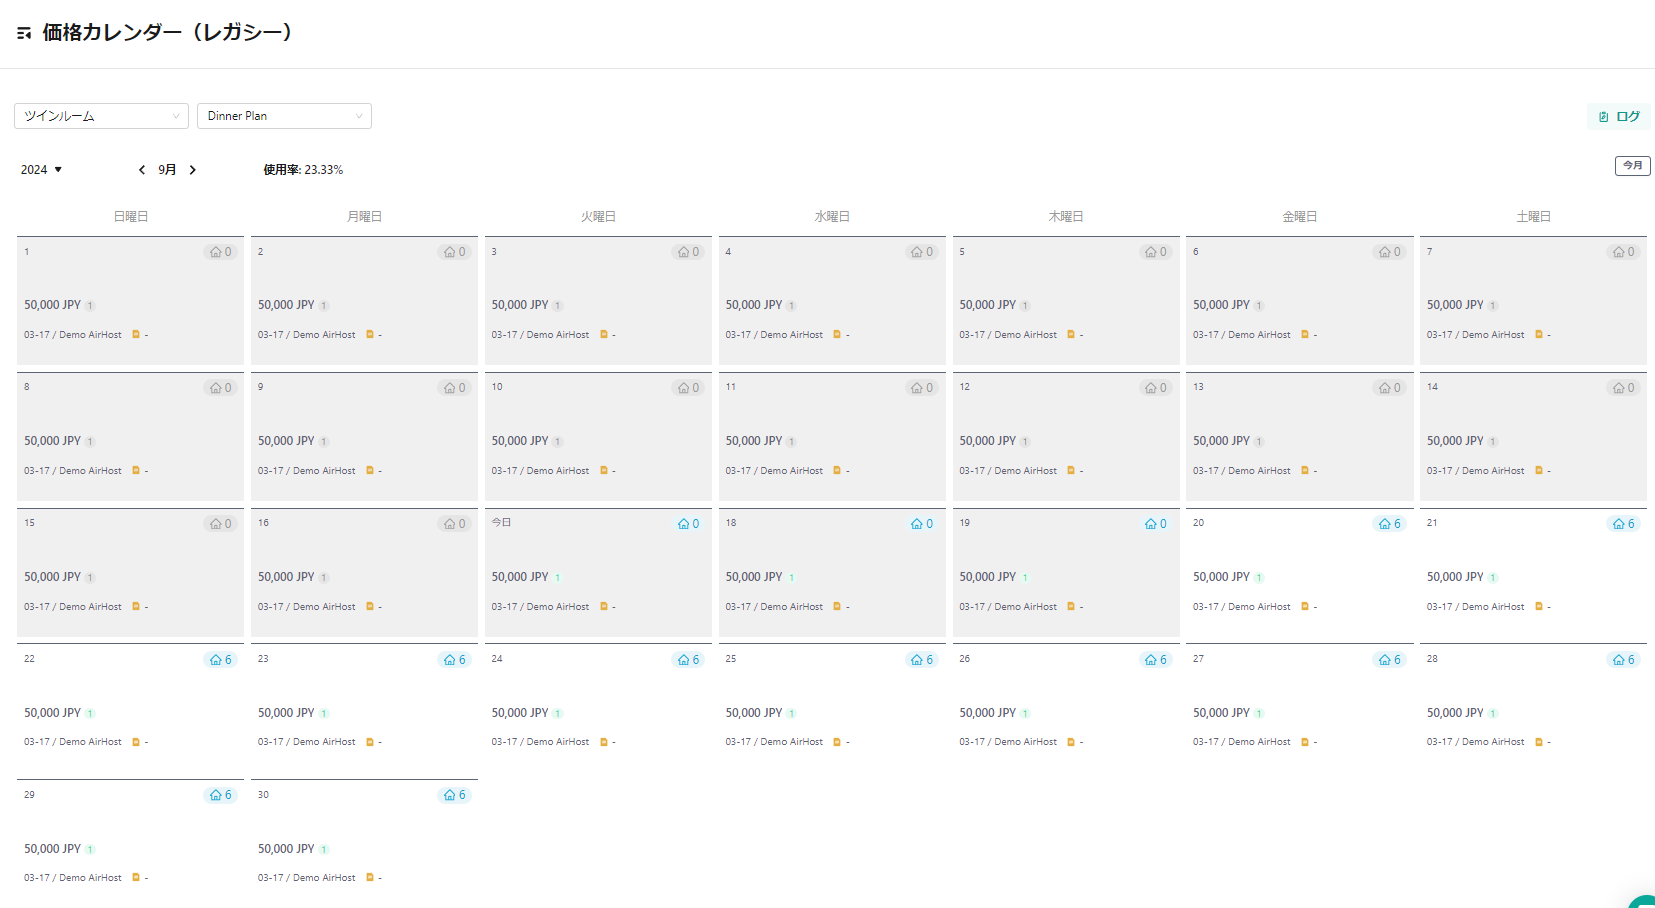Click the 今月 button
This screenshot has width=1655, height=908.
1633,166
